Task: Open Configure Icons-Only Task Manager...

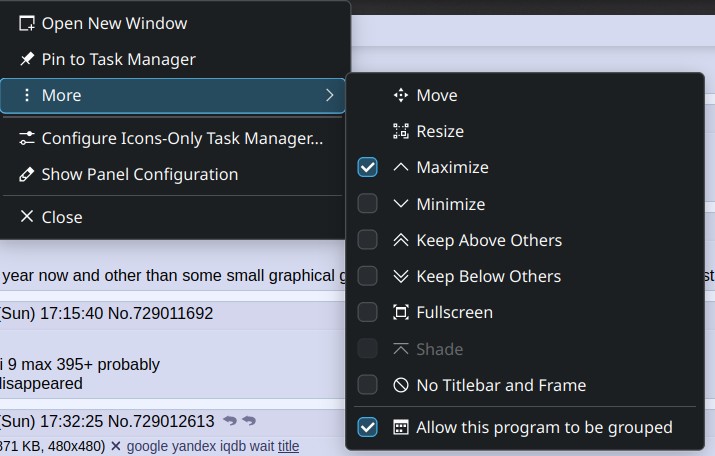Action: [x=172, y=138]
